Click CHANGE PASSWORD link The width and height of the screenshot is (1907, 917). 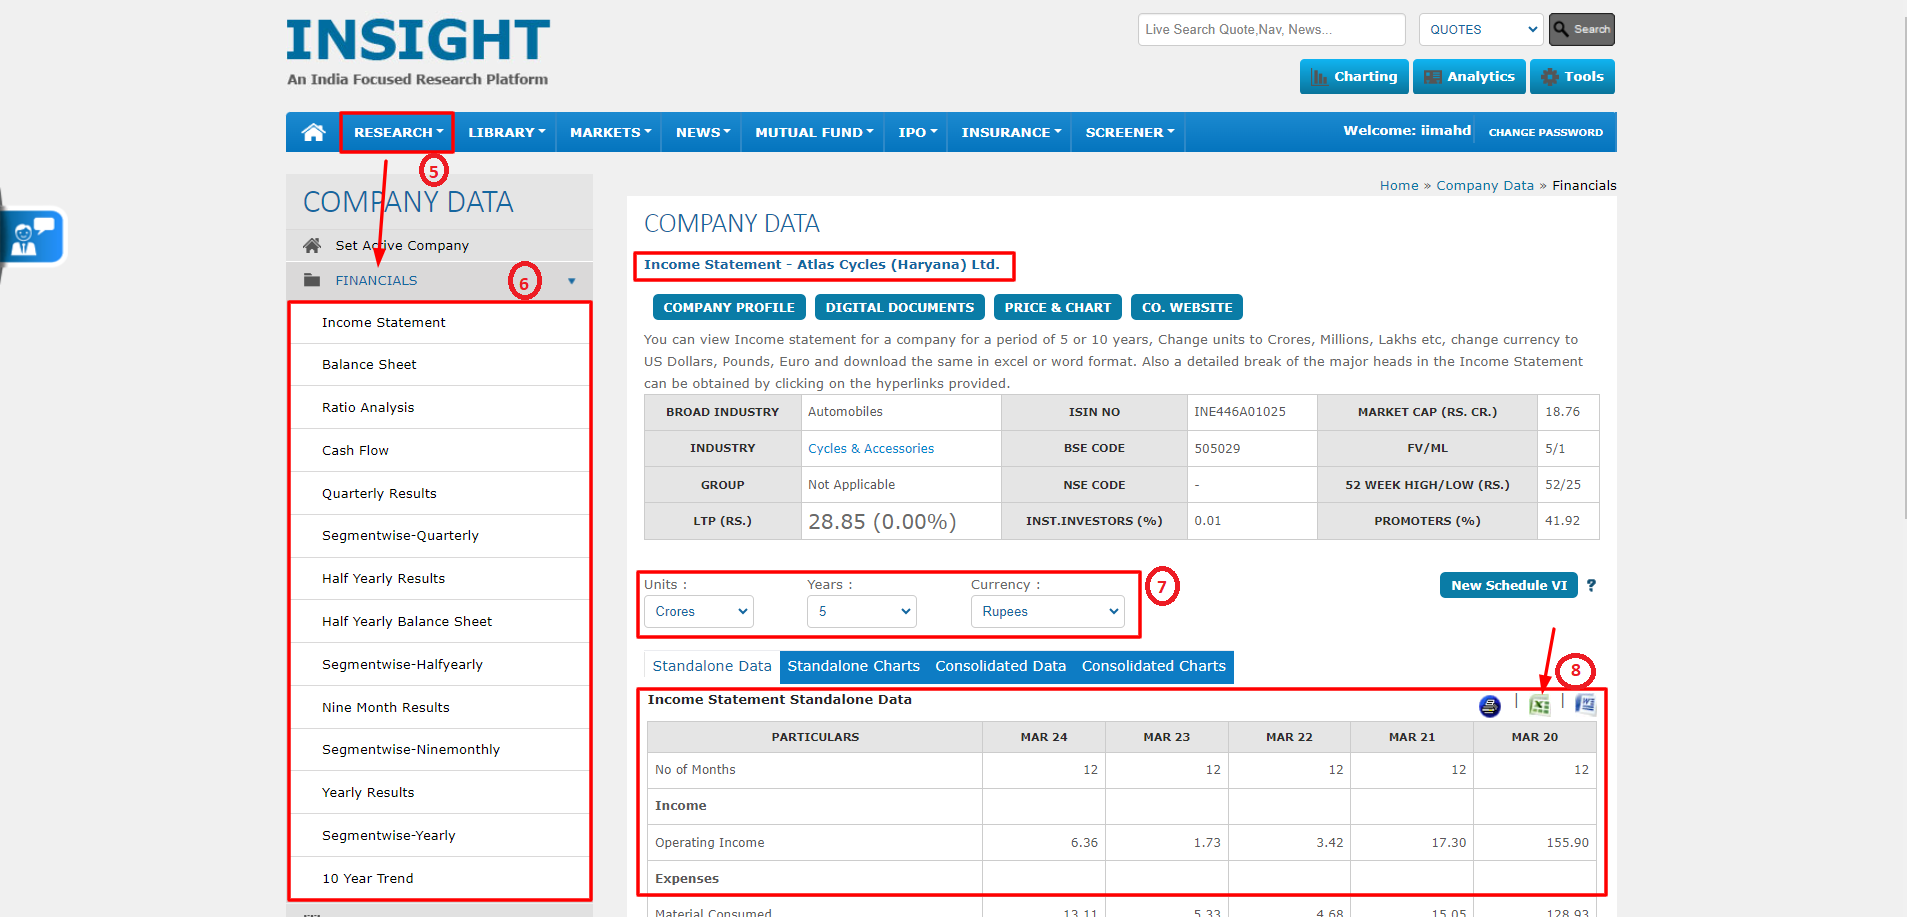click(1545, 132)
